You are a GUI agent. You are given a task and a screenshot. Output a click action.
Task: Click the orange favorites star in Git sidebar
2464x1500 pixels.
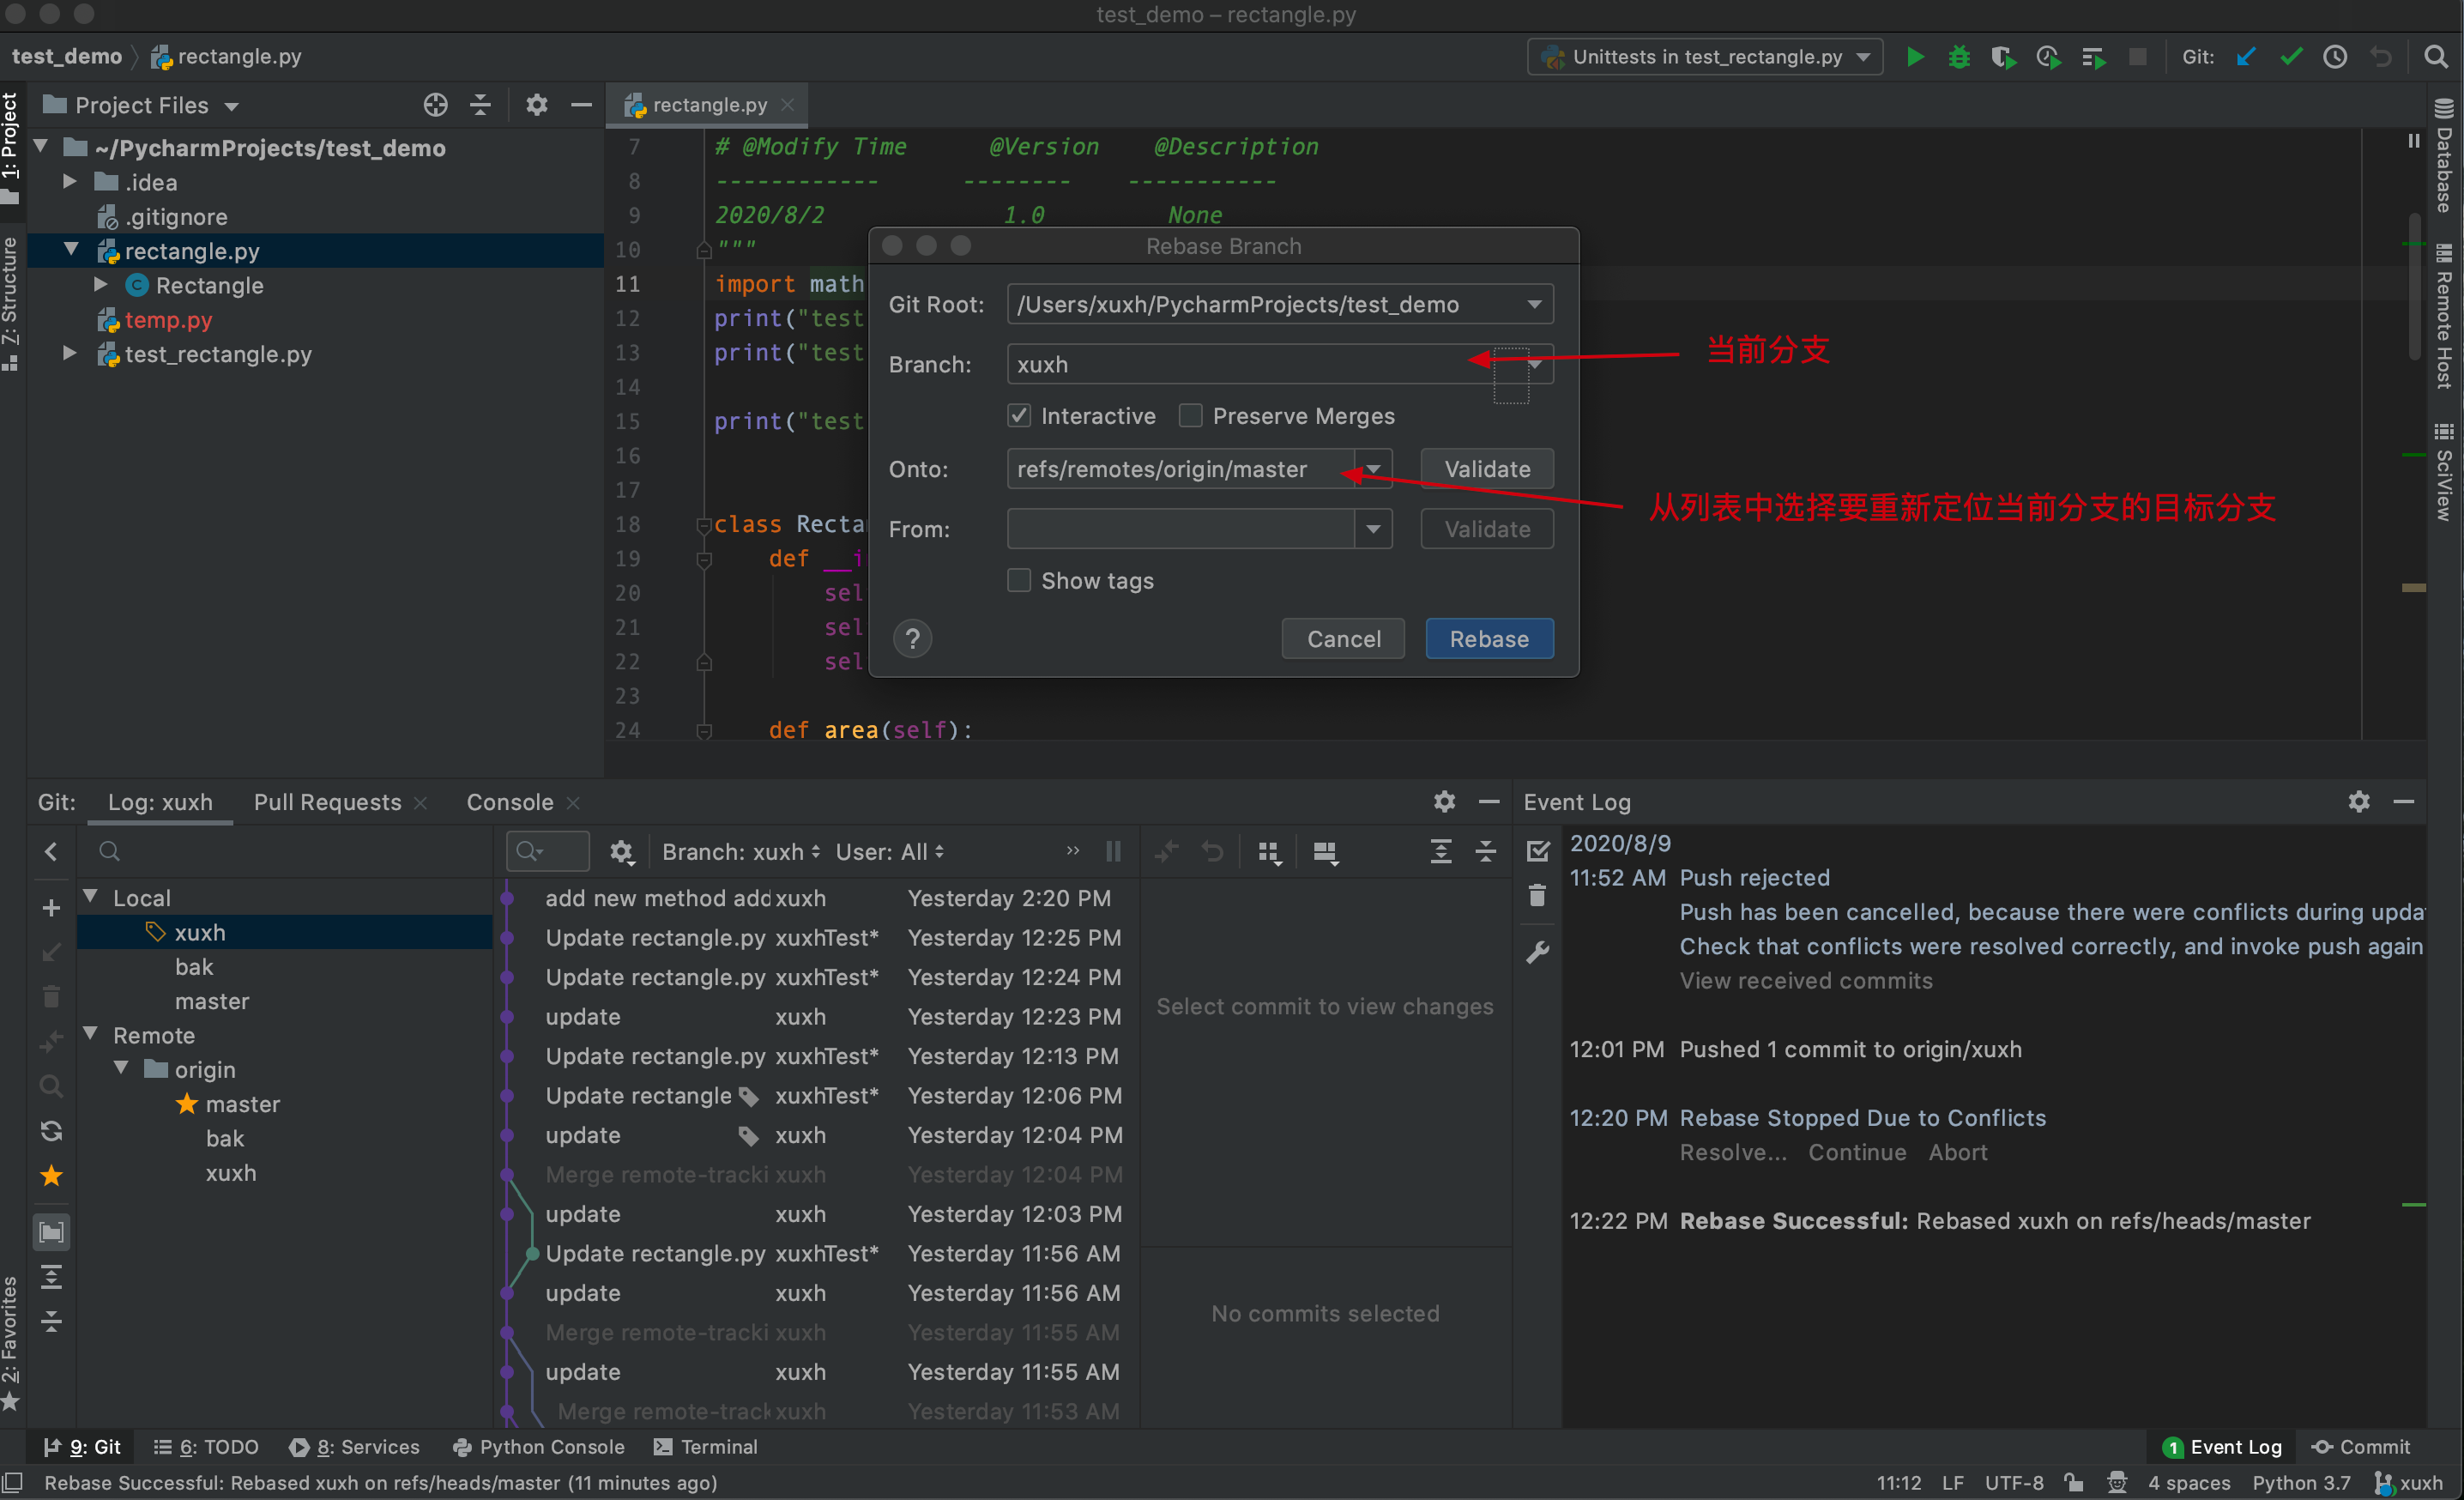[51, 1176]
